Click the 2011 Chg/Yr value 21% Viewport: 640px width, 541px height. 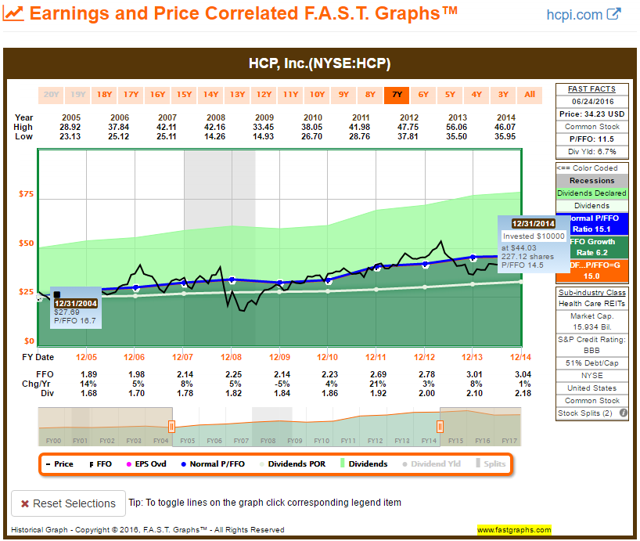[378, 384]
